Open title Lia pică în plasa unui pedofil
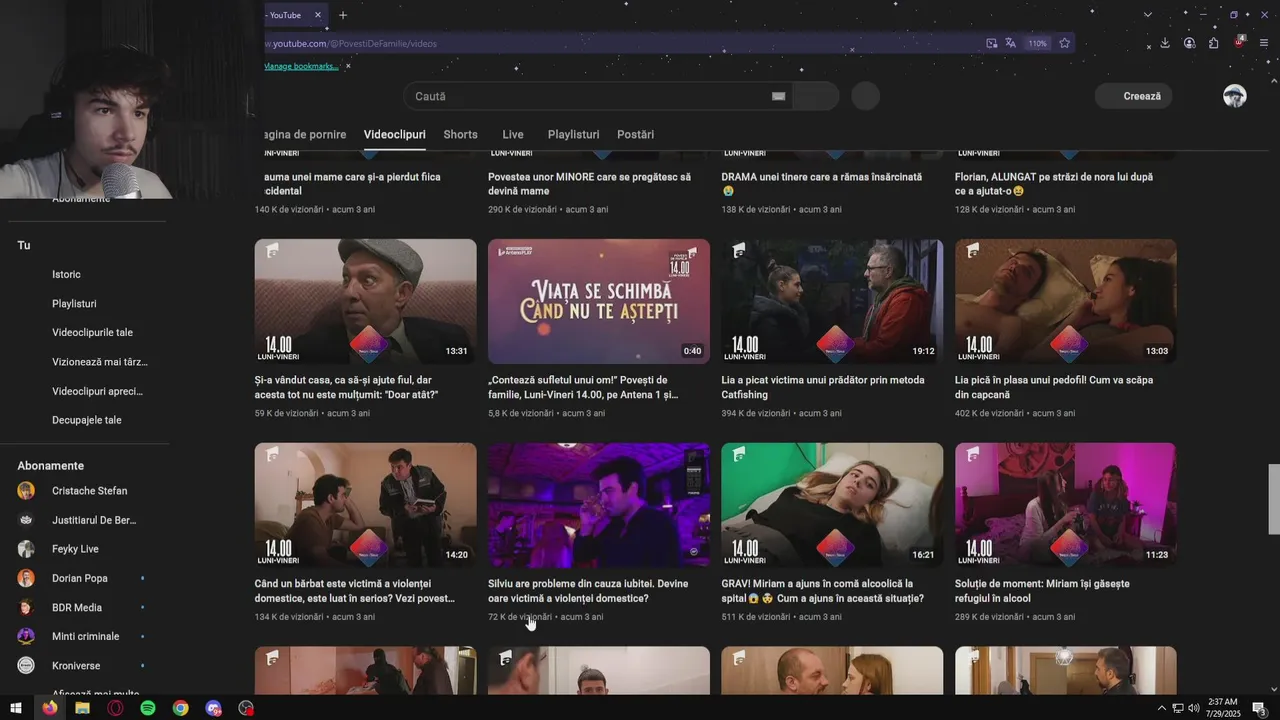 (x=1054, y=387)
